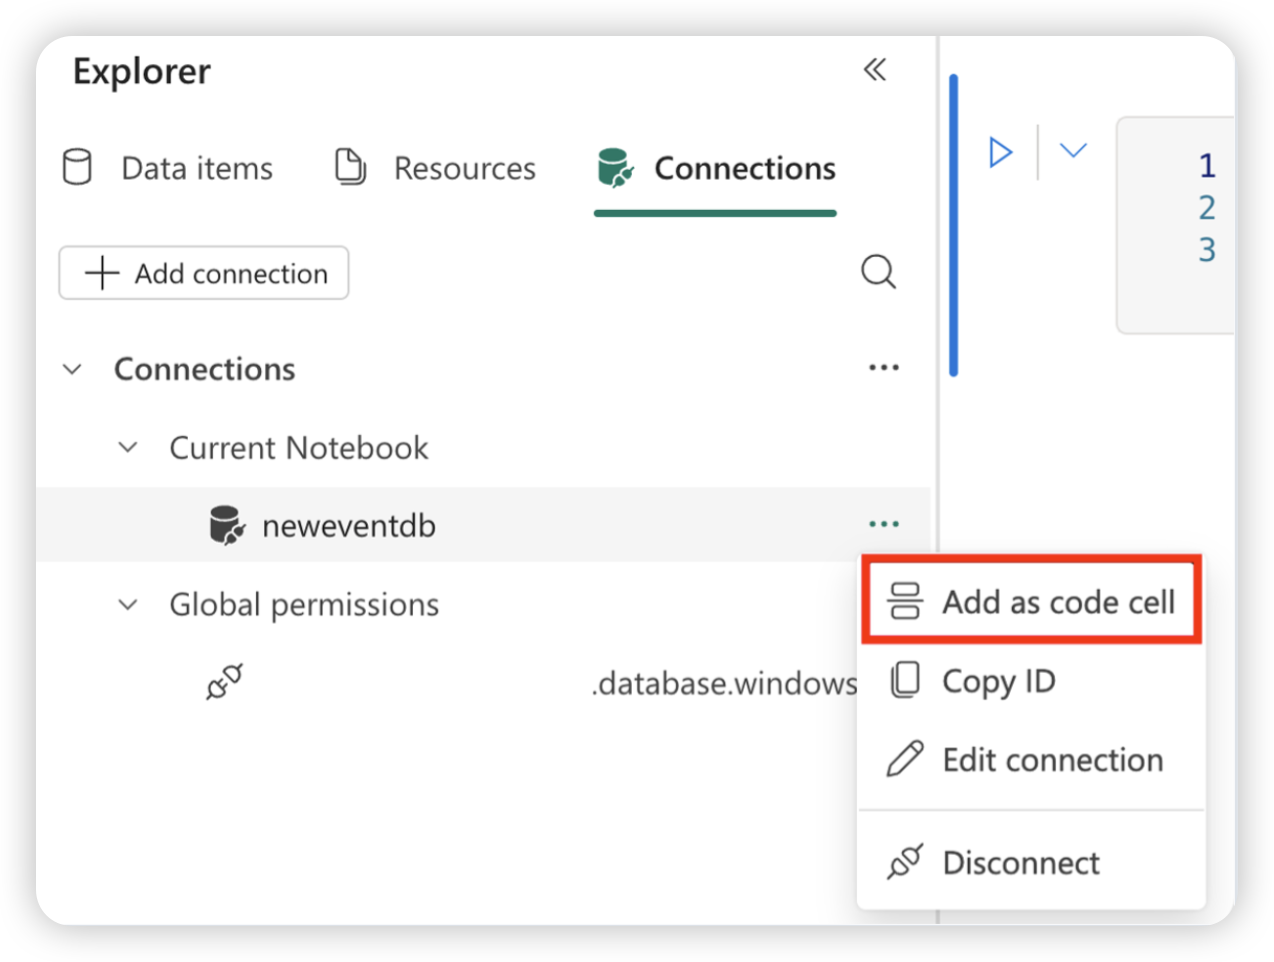1274x962 pixels.
Task: Click the search icon in Explorer
Action: [x=878, y=271]
